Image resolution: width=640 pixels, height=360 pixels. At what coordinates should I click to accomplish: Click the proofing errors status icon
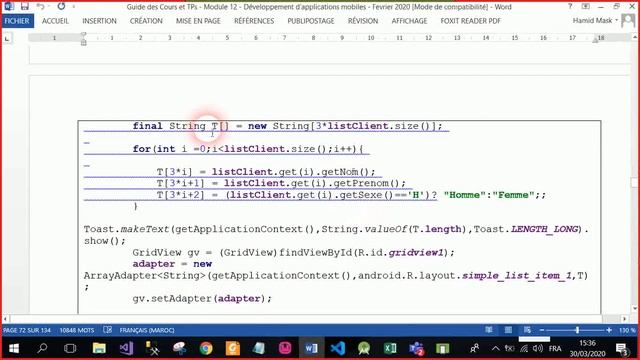[x=107, y=329]
